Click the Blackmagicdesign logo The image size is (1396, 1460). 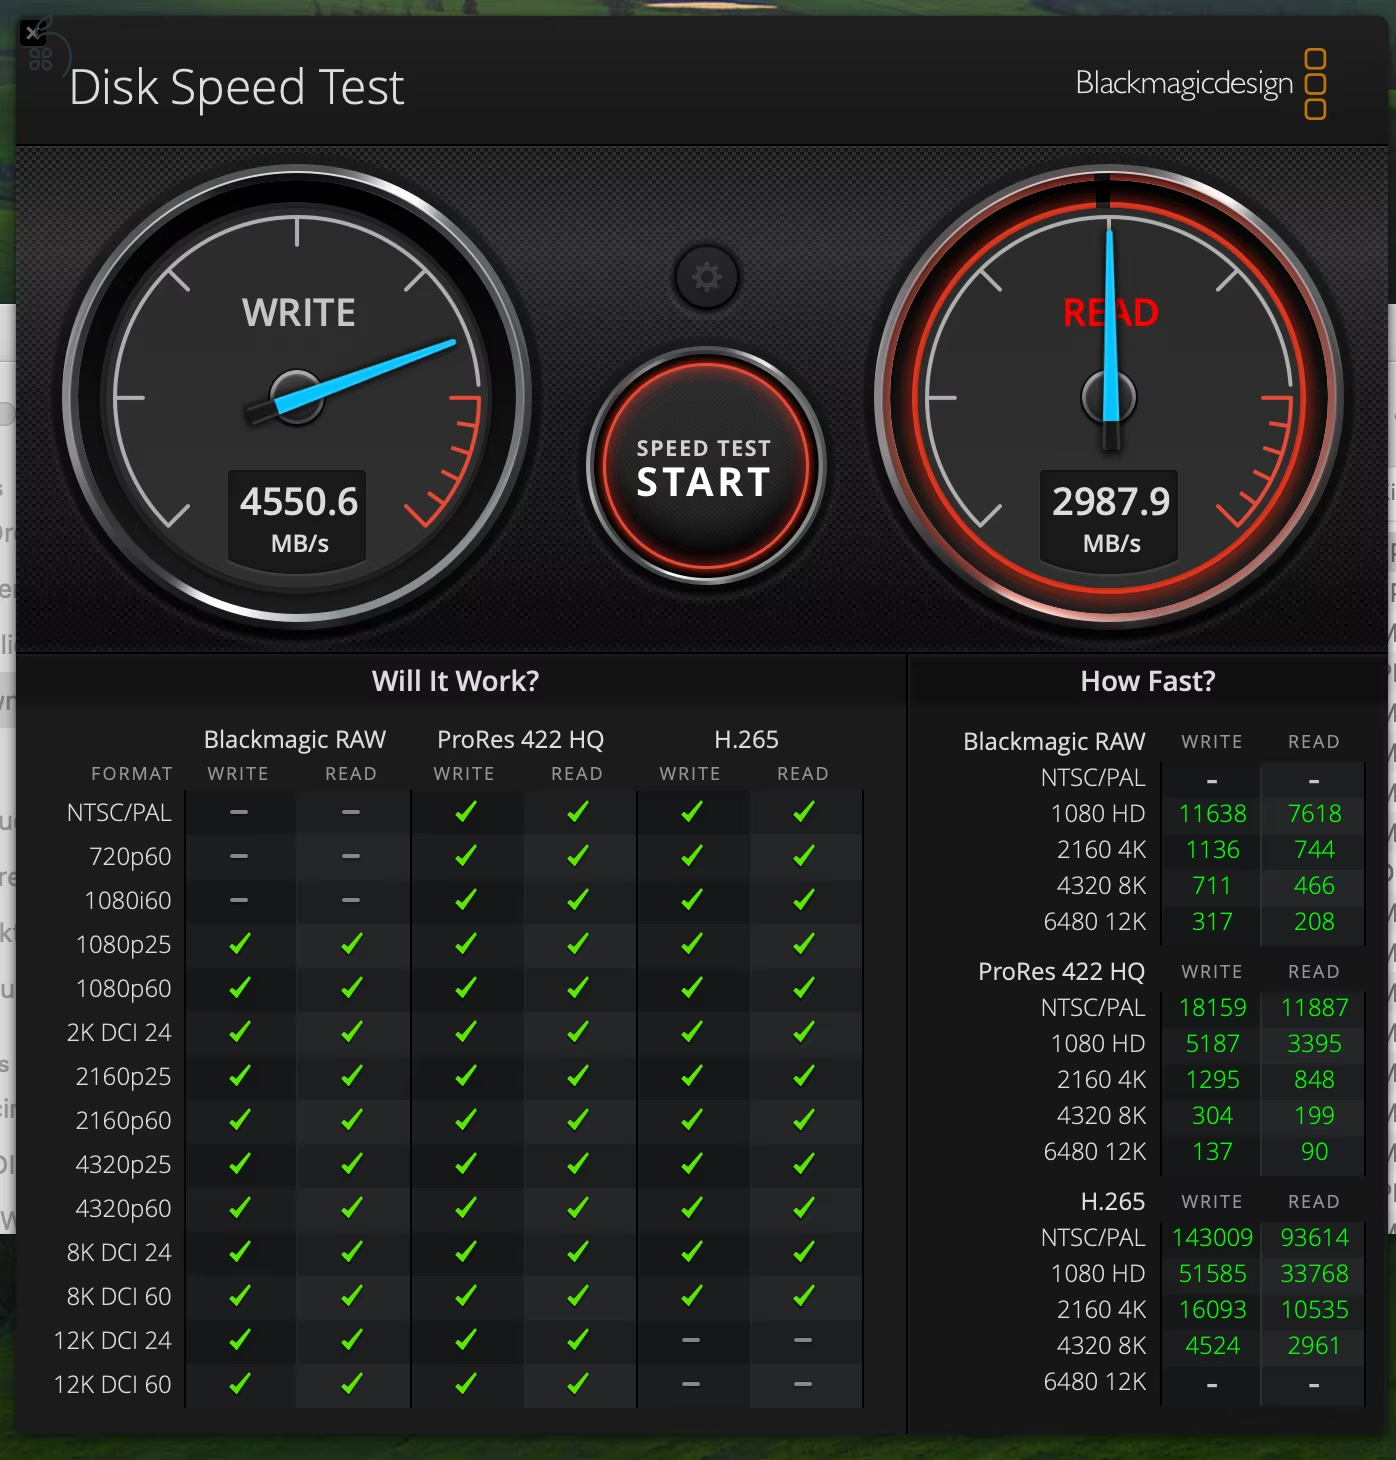[1200, 84]
